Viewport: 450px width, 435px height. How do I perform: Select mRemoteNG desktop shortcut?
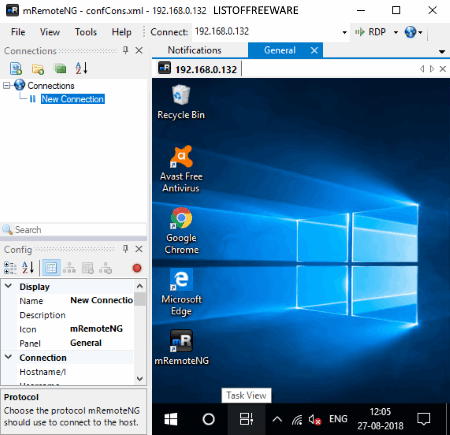click(x=181, y=347)
